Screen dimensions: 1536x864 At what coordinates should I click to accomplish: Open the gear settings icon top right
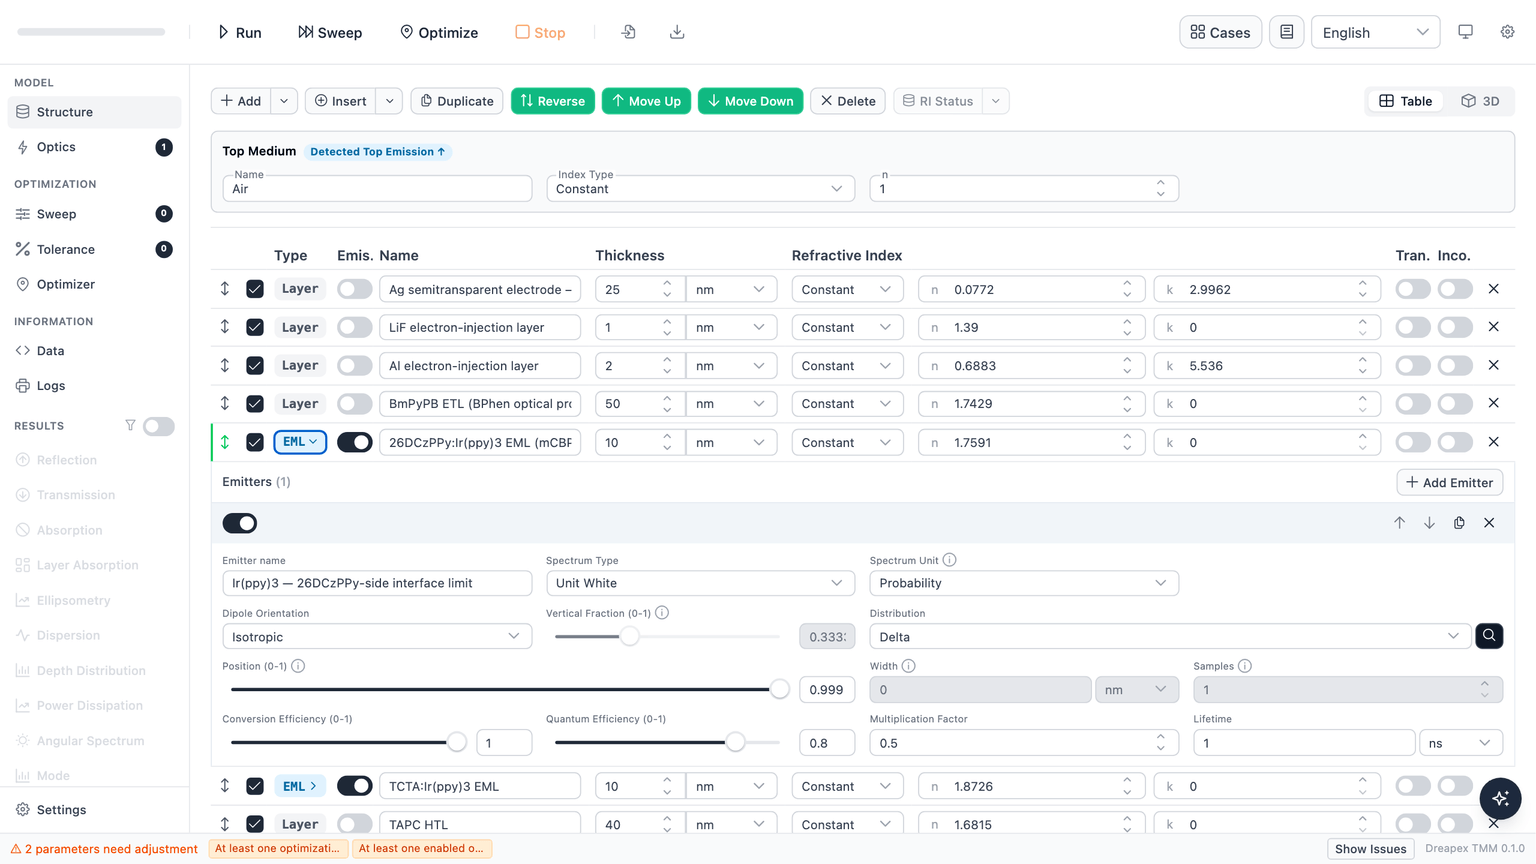point(1507,32)
